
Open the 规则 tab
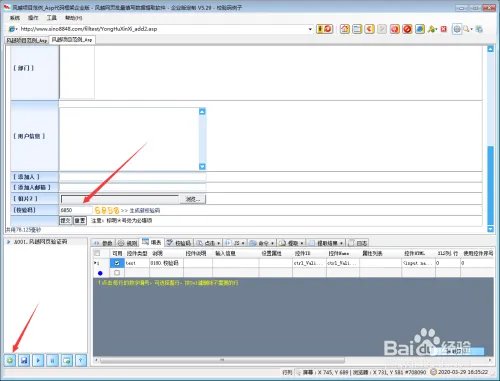128,243
